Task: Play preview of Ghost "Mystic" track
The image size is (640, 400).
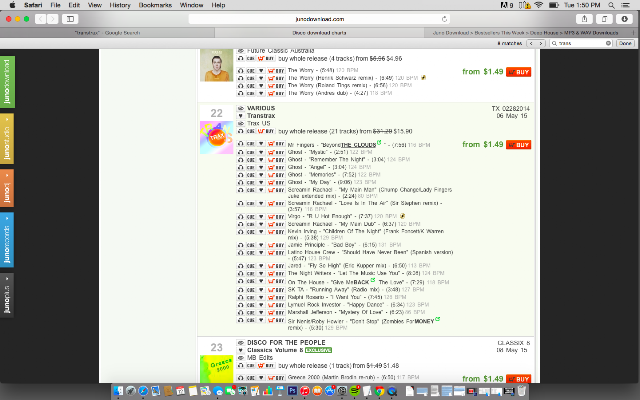Action: click(240, 152)
